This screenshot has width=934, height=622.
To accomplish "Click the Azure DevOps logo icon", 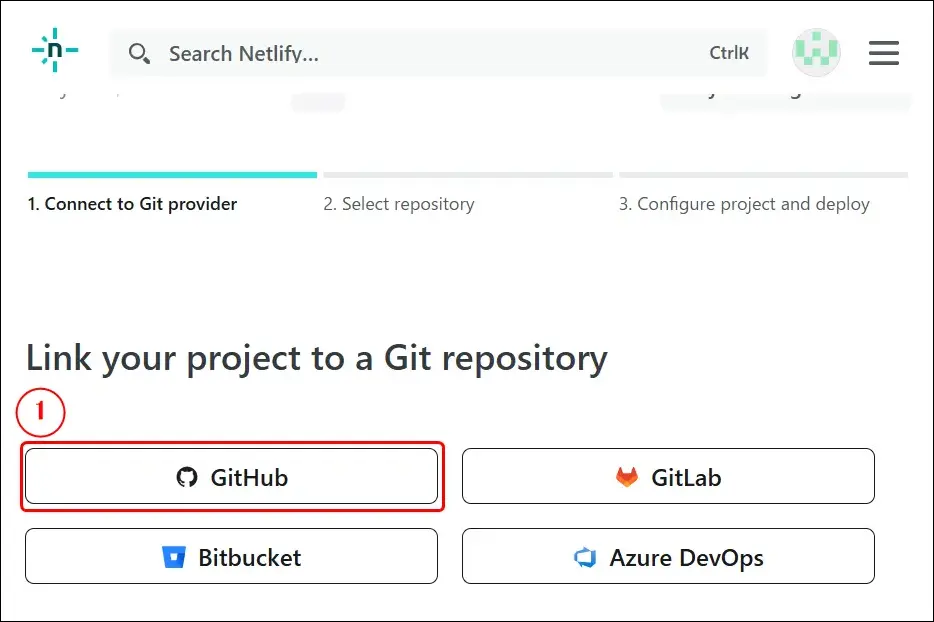I will (x=585, y=557).
